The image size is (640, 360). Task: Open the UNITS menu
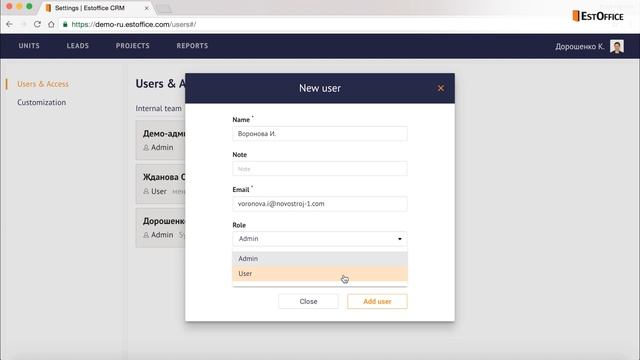pos(29,46)
